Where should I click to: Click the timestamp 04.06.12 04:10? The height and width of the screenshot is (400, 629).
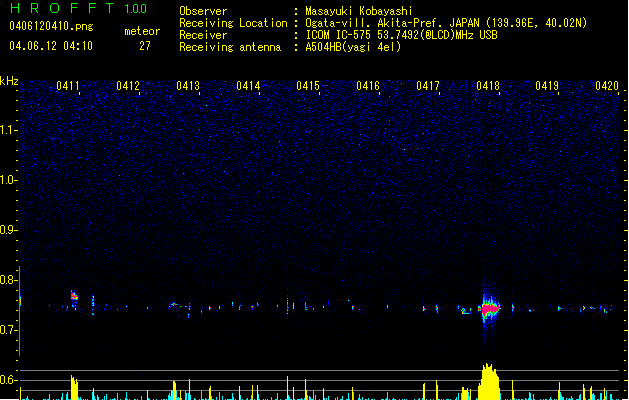click(x=51, y=46)
